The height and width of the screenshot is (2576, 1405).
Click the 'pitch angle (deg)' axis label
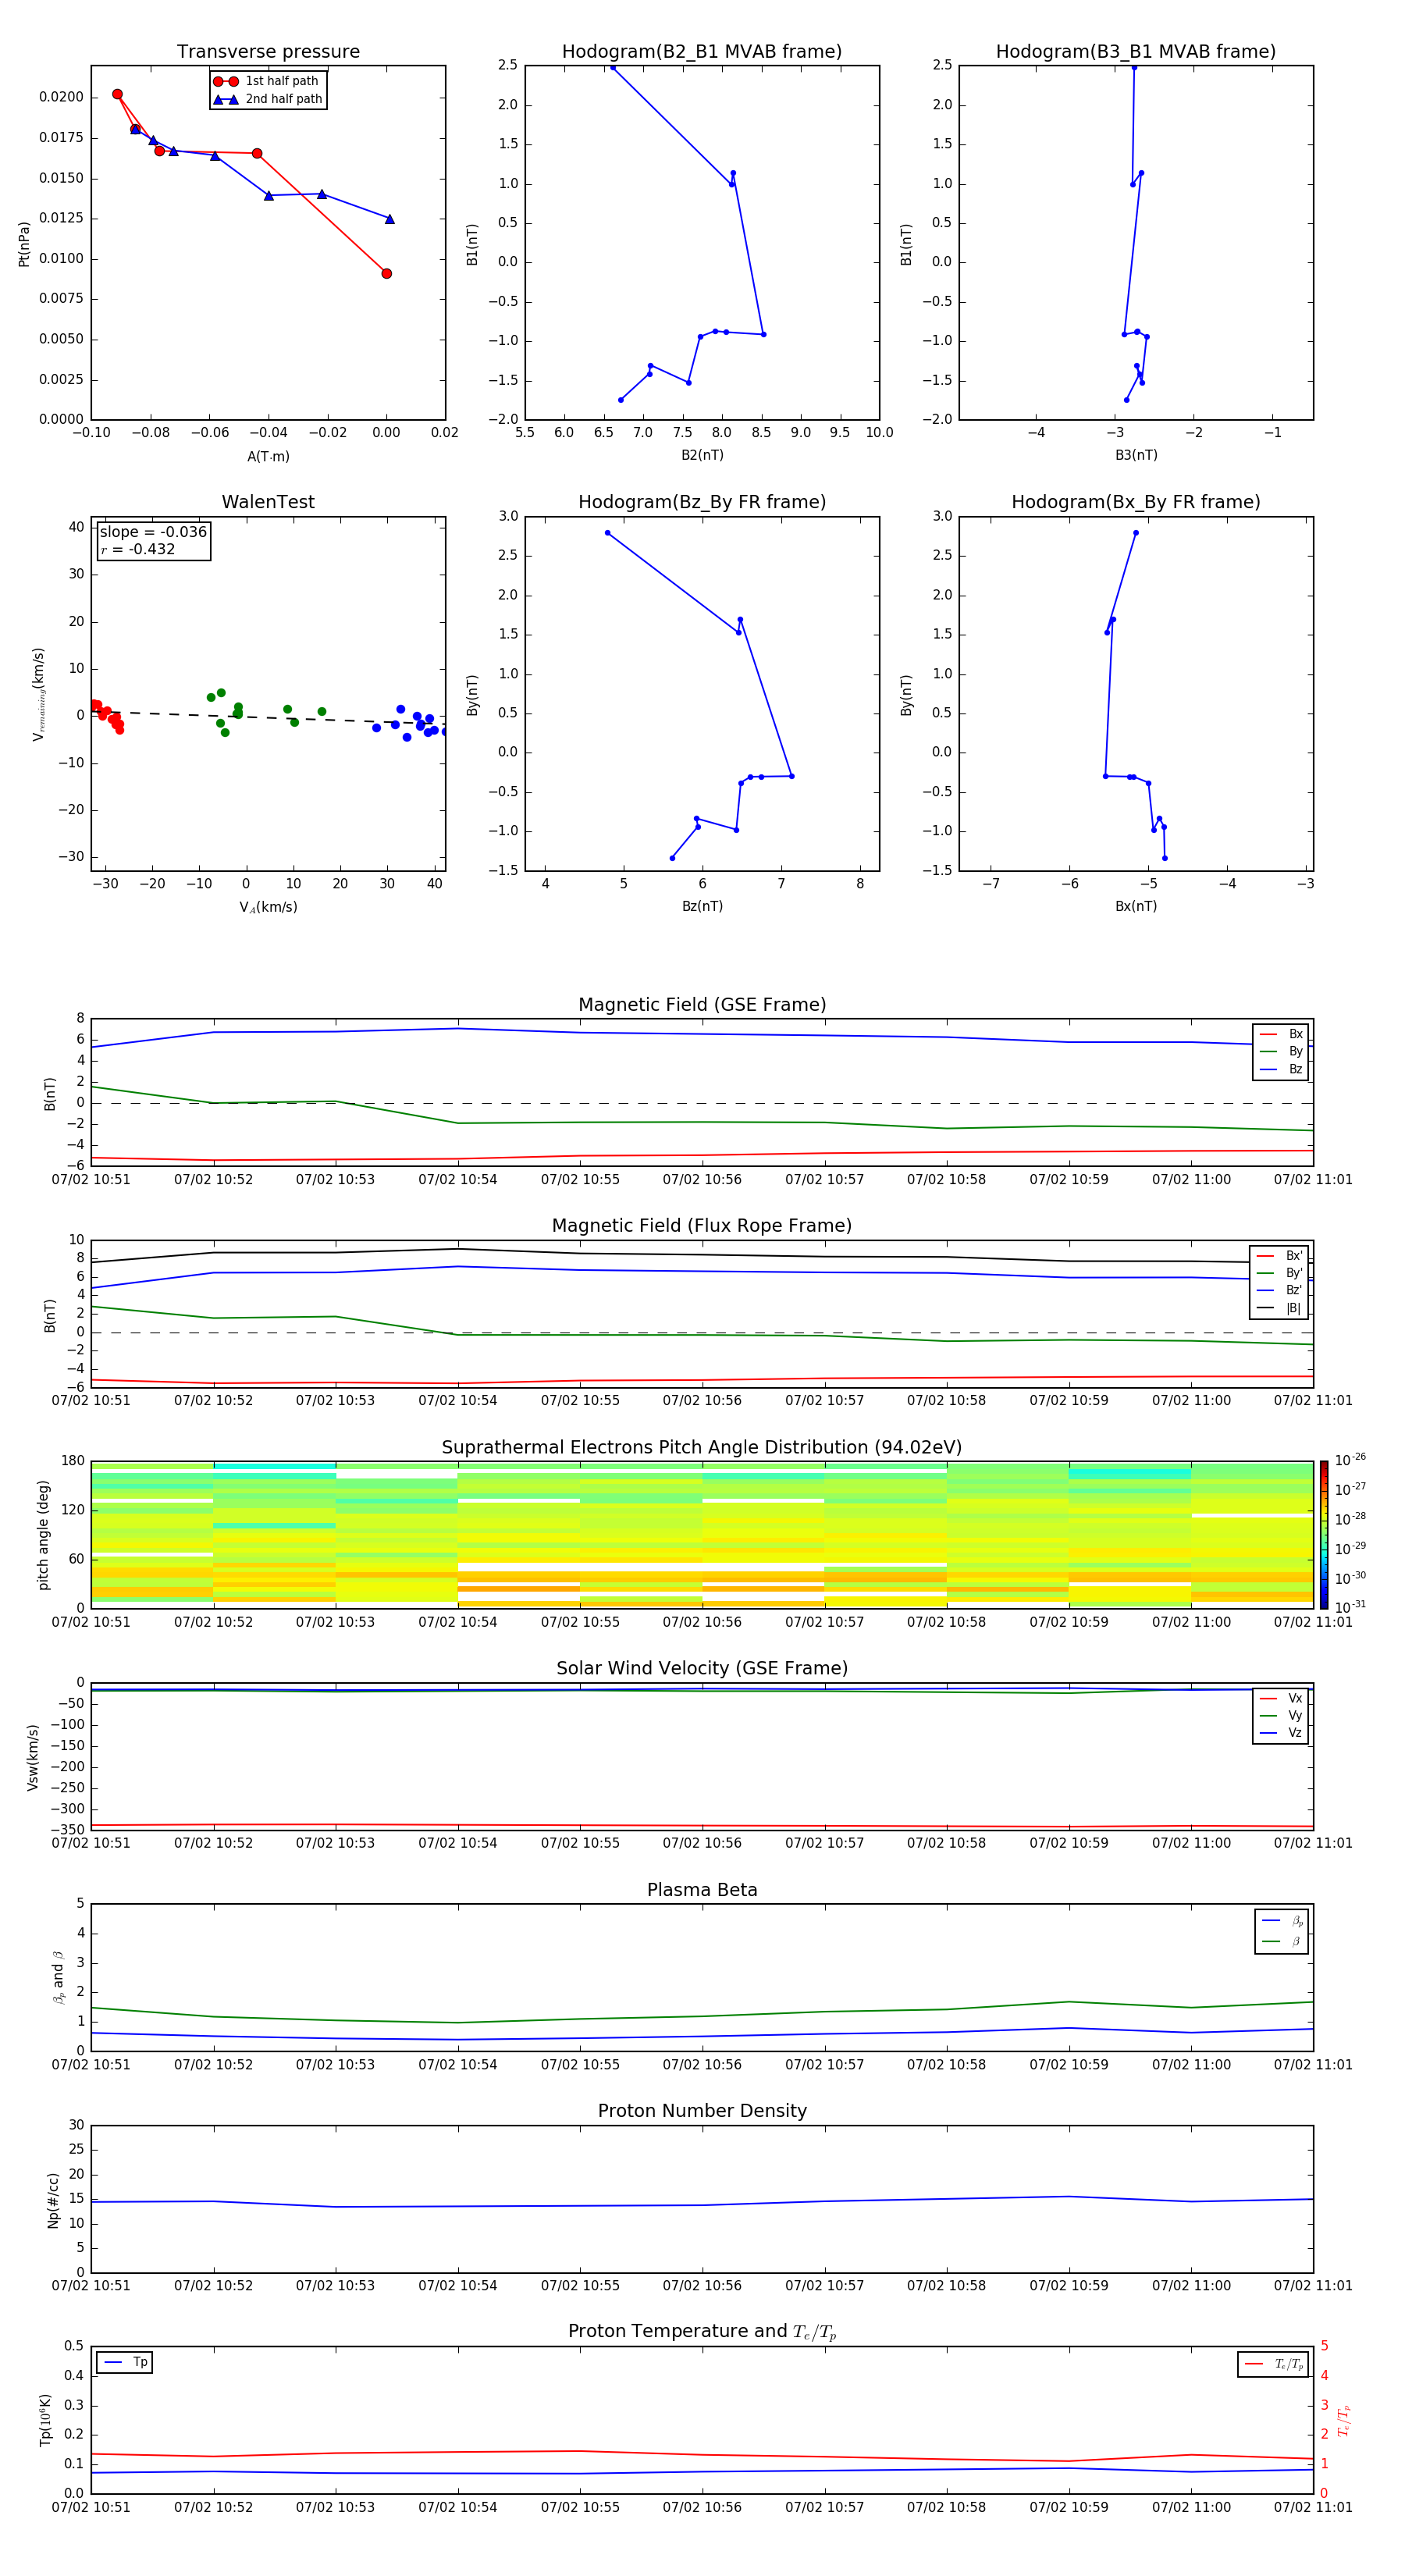tap(43, 1534)
